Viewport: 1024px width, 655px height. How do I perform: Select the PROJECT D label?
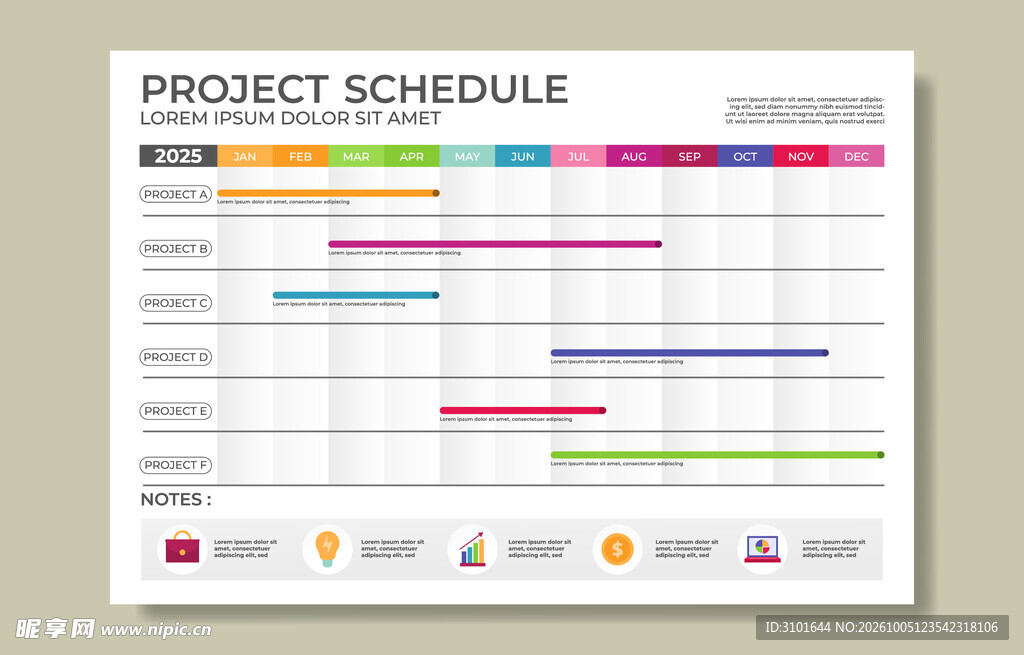pyautogui.click(x=176, y=357)
